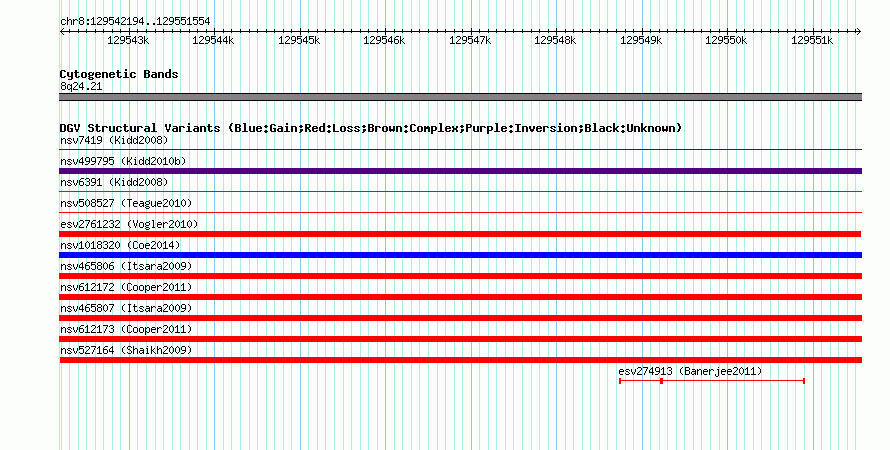The width and height of the screenshot is (890, 450).
Task: Click the Cytogenetic Bands track title
Action: click(119, 74)
